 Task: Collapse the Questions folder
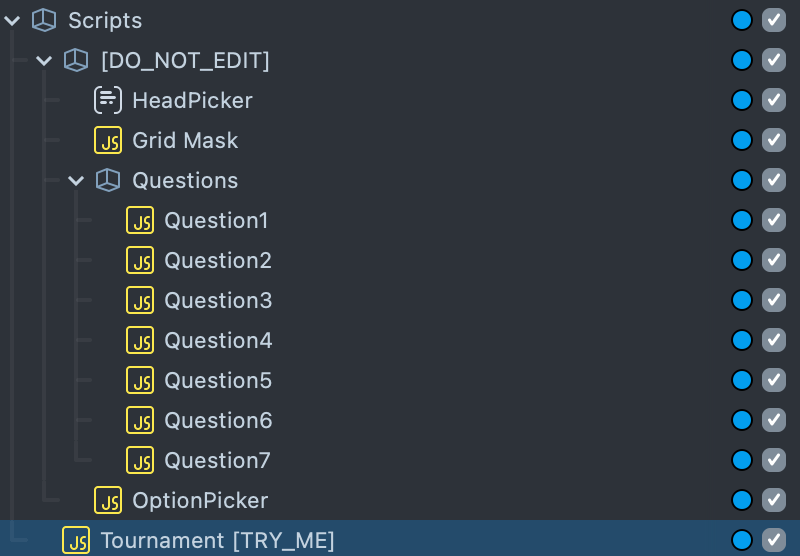pyautogui.click(x=76, y=180)
